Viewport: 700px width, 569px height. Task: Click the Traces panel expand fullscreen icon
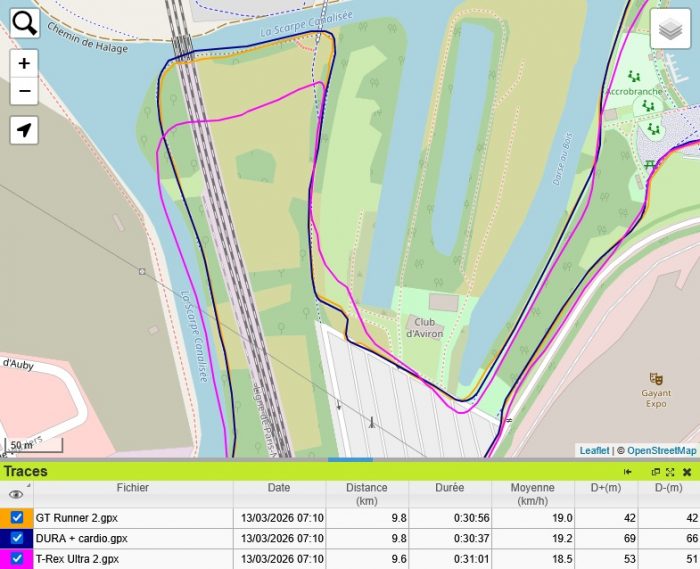coord(670,472)
